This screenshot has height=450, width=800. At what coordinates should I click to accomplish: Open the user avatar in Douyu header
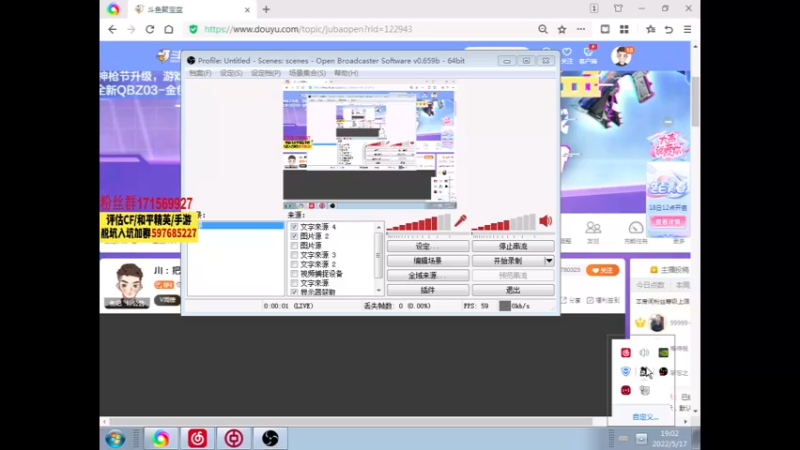click(x=621, y=56)
